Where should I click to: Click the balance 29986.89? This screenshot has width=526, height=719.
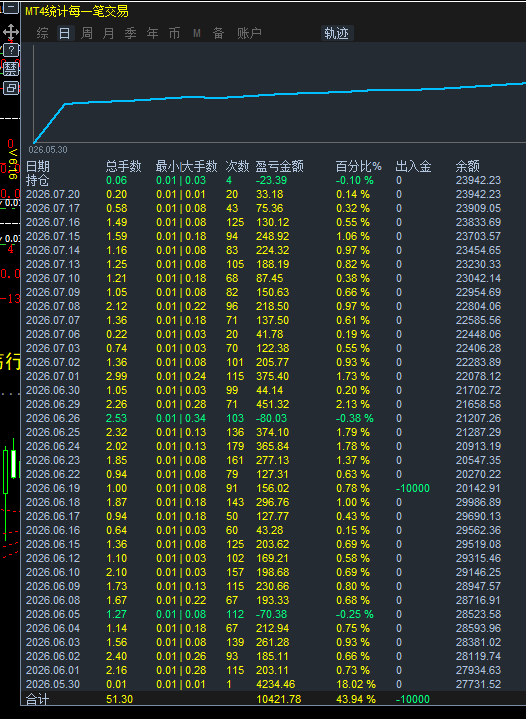click(478, 502)
